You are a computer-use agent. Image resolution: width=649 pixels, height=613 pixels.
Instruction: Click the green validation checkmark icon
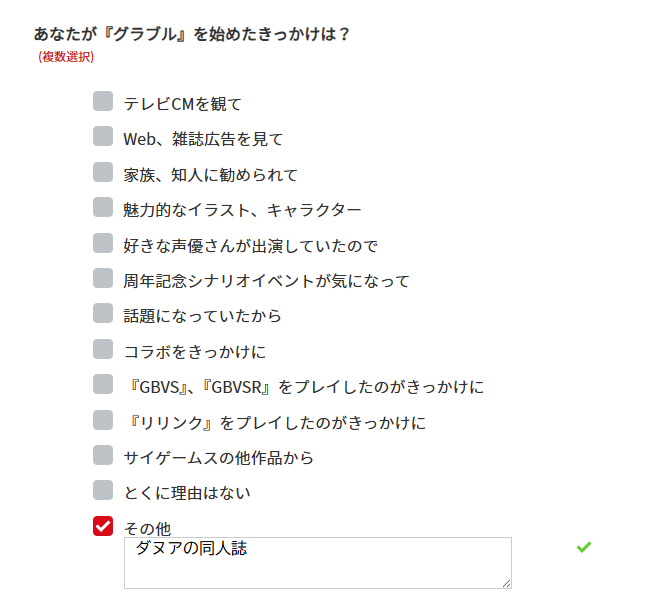pyautogui.click(x=584, y=547)
